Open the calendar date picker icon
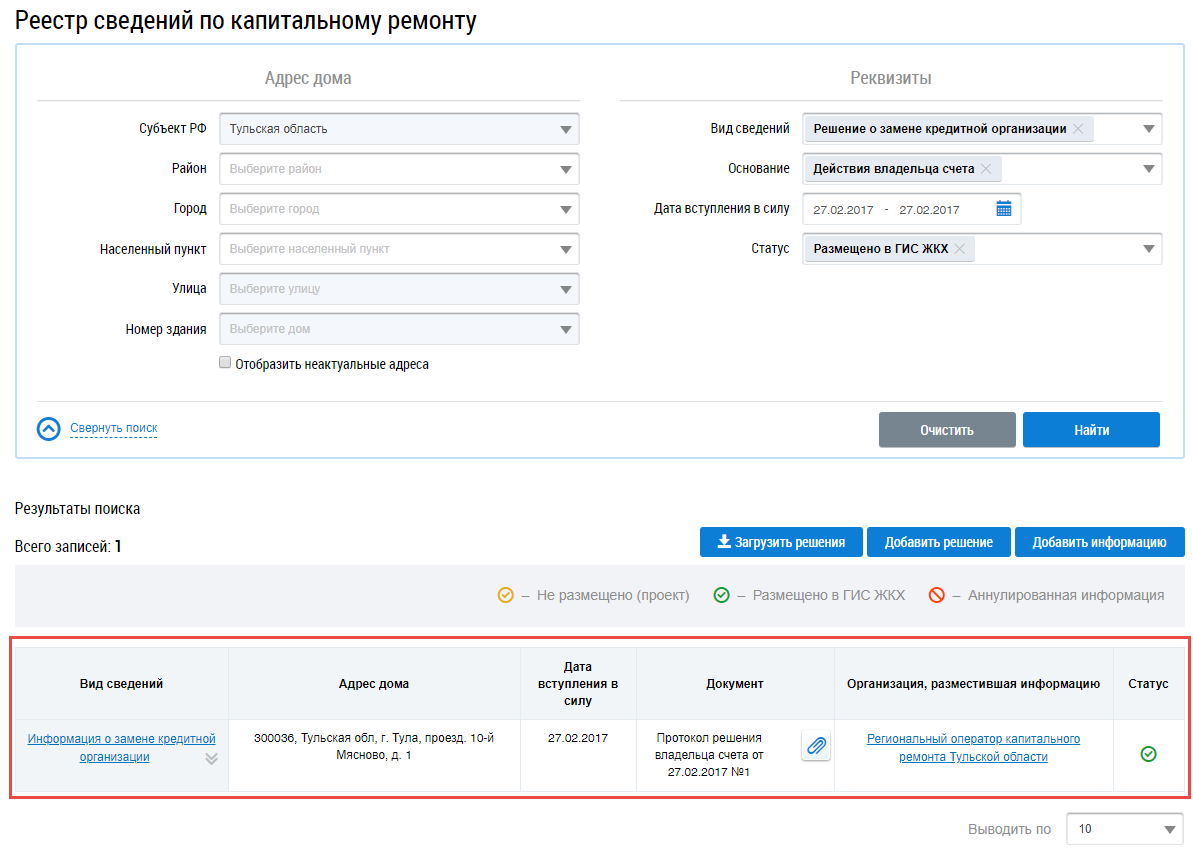 [x=1004, y=209]
